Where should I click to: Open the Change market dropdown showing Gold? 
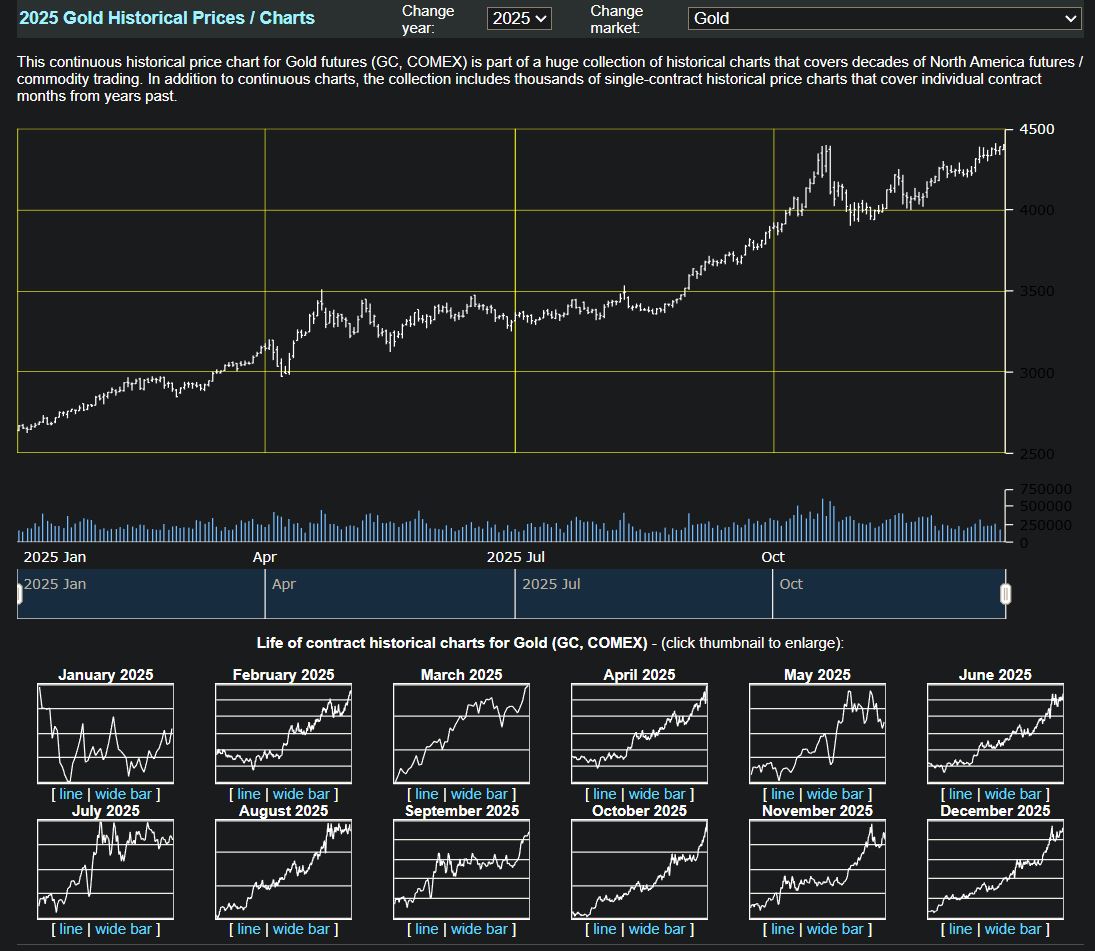tap(885, 19)
